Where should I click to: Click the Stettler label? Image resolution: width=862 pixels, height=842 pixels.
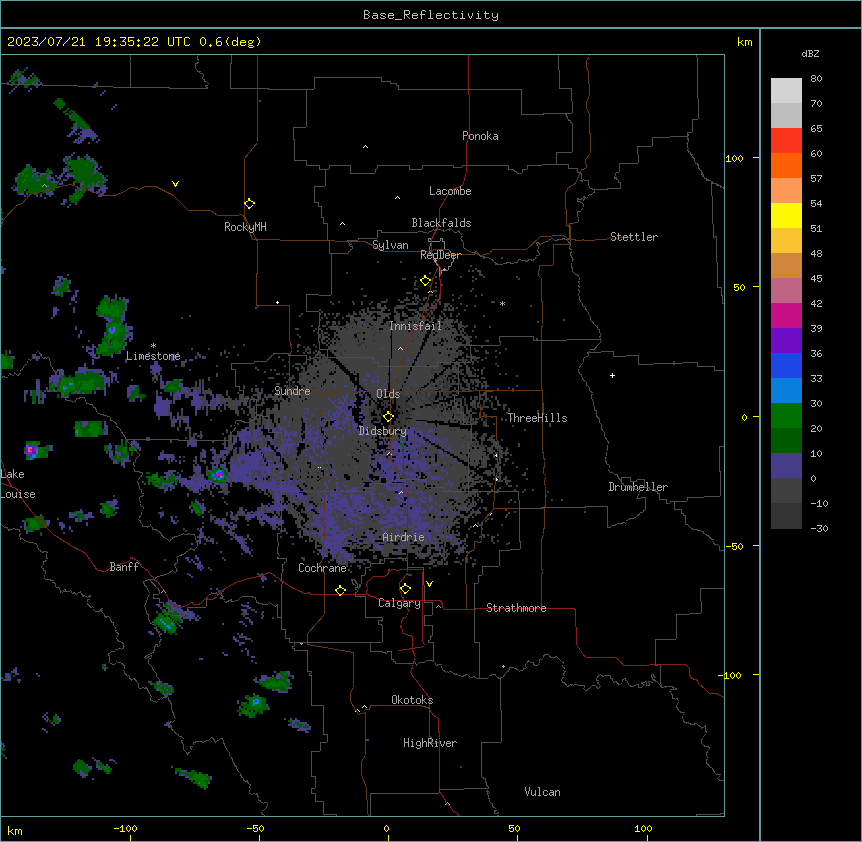(633, 237)
